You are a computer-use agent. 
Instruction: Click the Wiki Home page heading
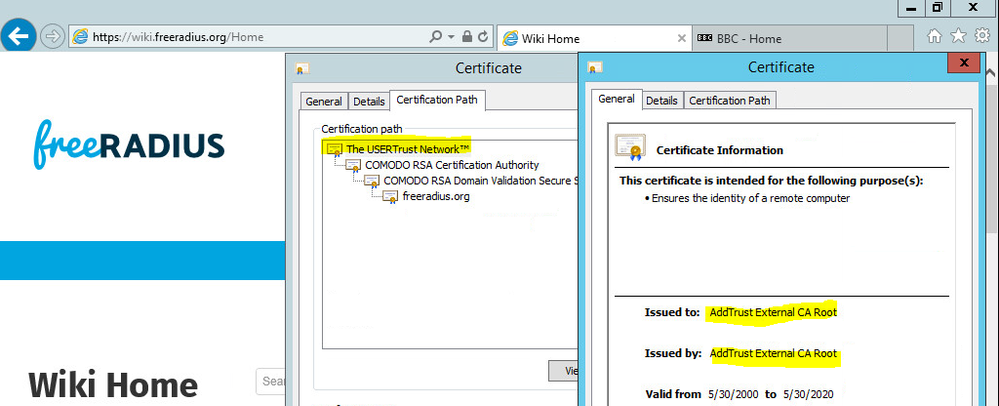tap(113, 386)
